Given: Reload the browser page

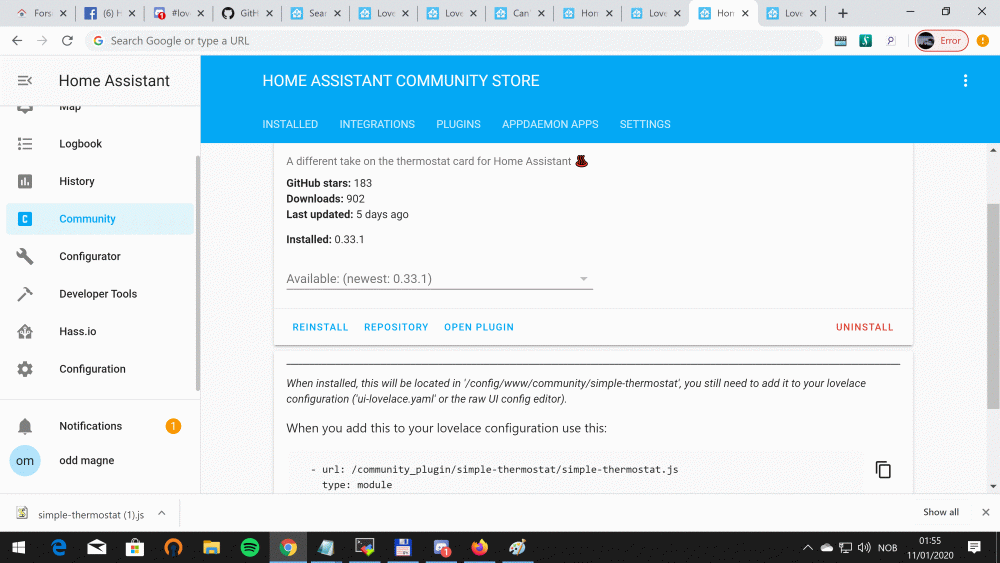Looking at the screenshot, I should 67,41.
